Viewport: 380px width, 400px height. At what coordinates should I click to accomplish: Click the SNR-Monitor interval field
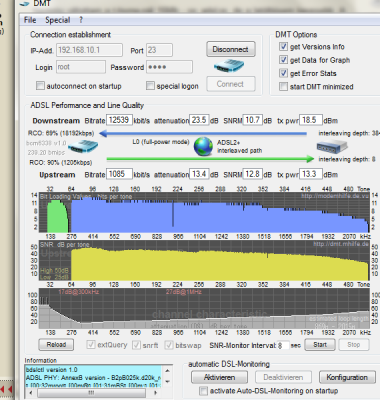tap(283, 345)
